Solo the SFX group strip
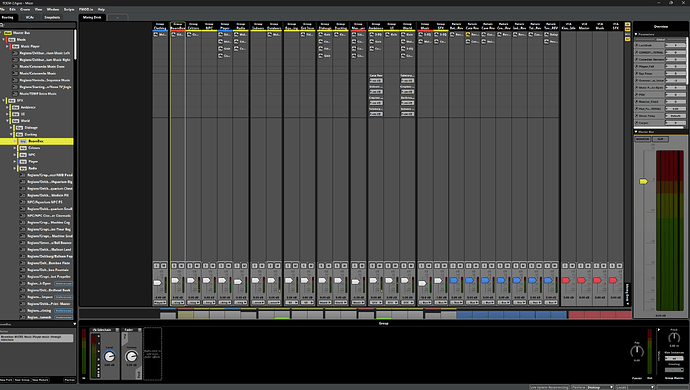 437,265
